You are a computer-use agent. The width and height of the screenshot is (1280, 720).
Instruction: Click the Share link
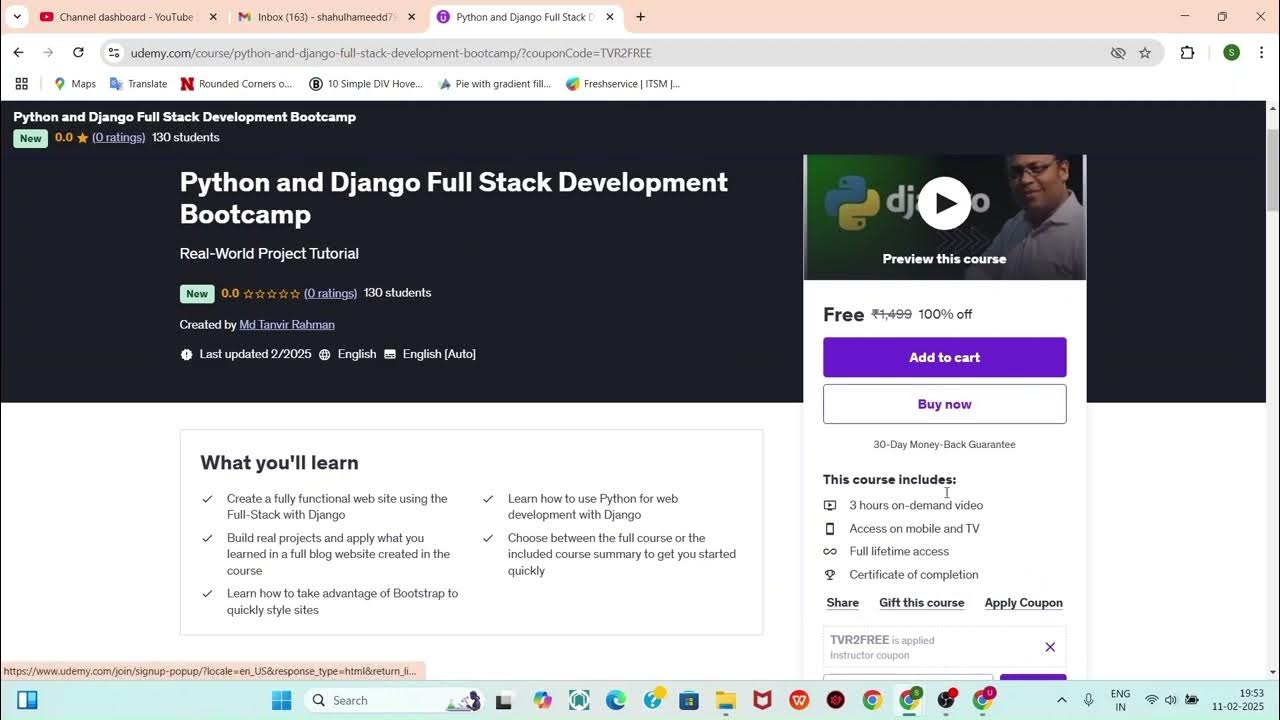(842, 603)
